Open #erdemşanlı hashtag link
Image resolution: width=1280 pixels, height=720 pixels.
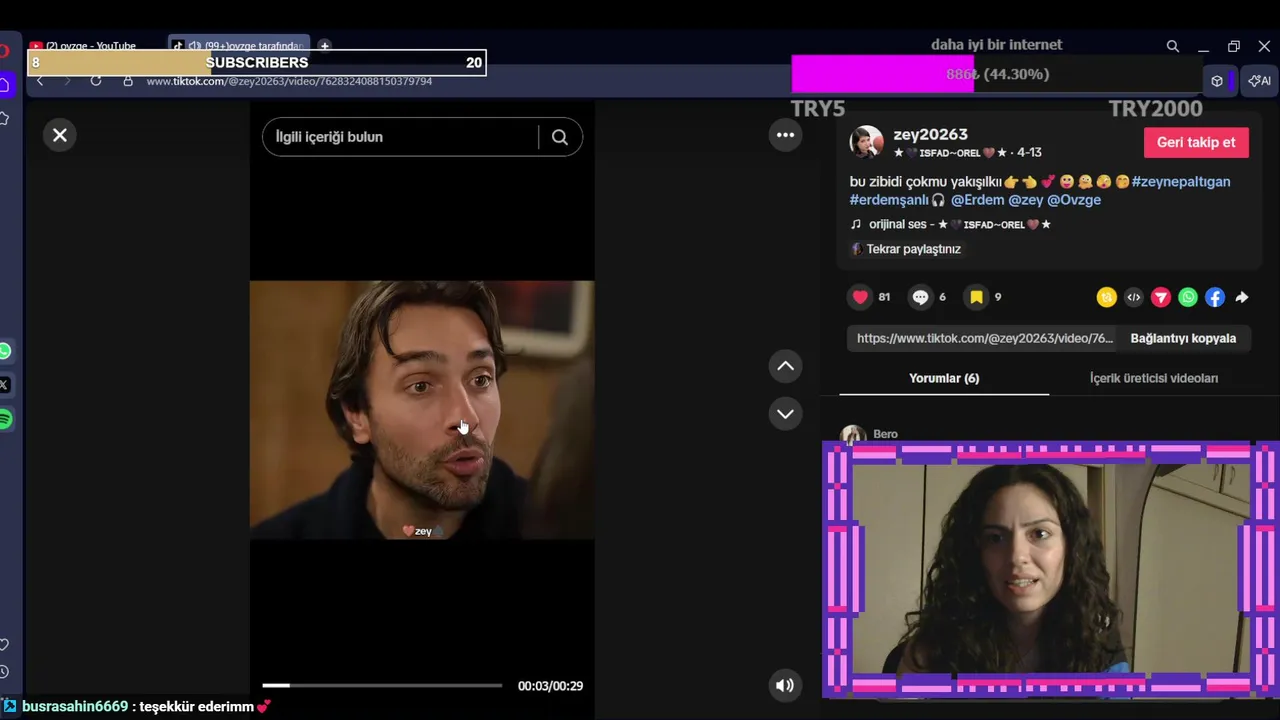(x=889, y=200)
